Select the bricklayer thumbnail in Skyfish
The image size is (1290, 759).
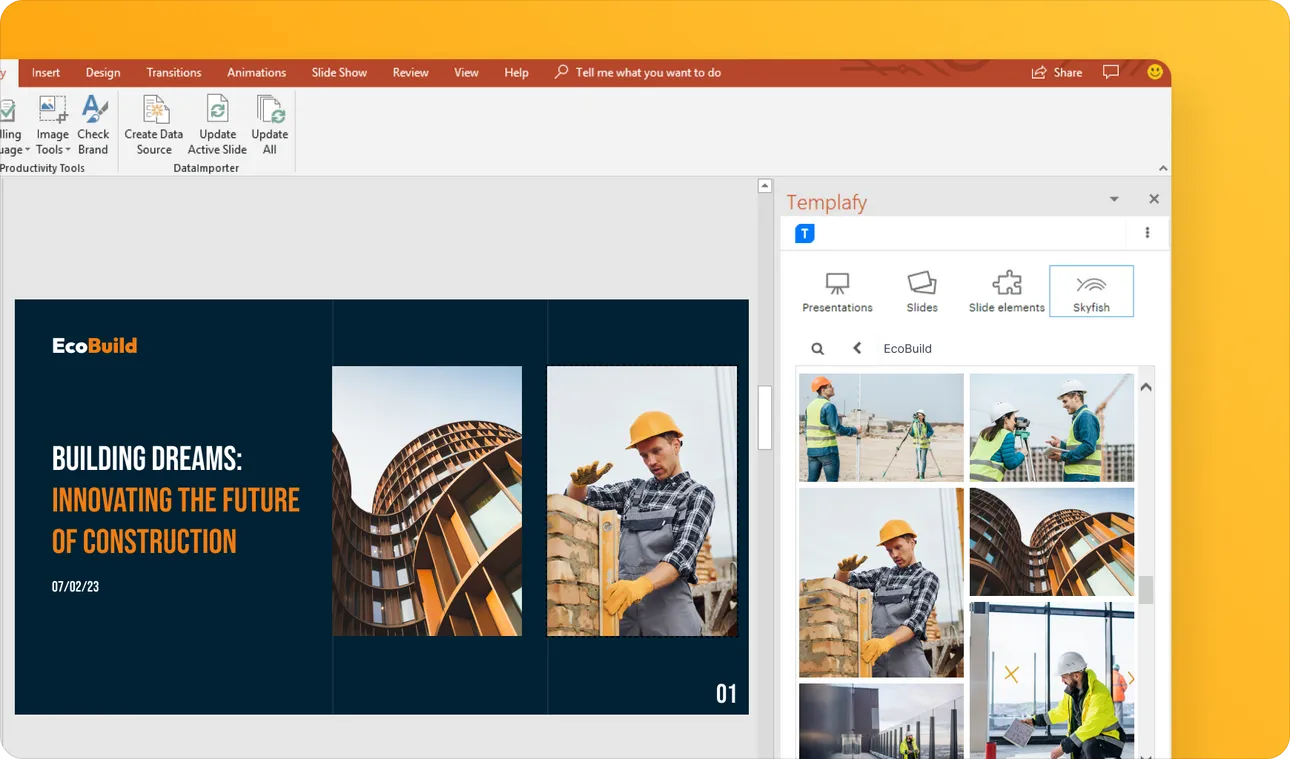pyautogui.click(x=881, y=583)
